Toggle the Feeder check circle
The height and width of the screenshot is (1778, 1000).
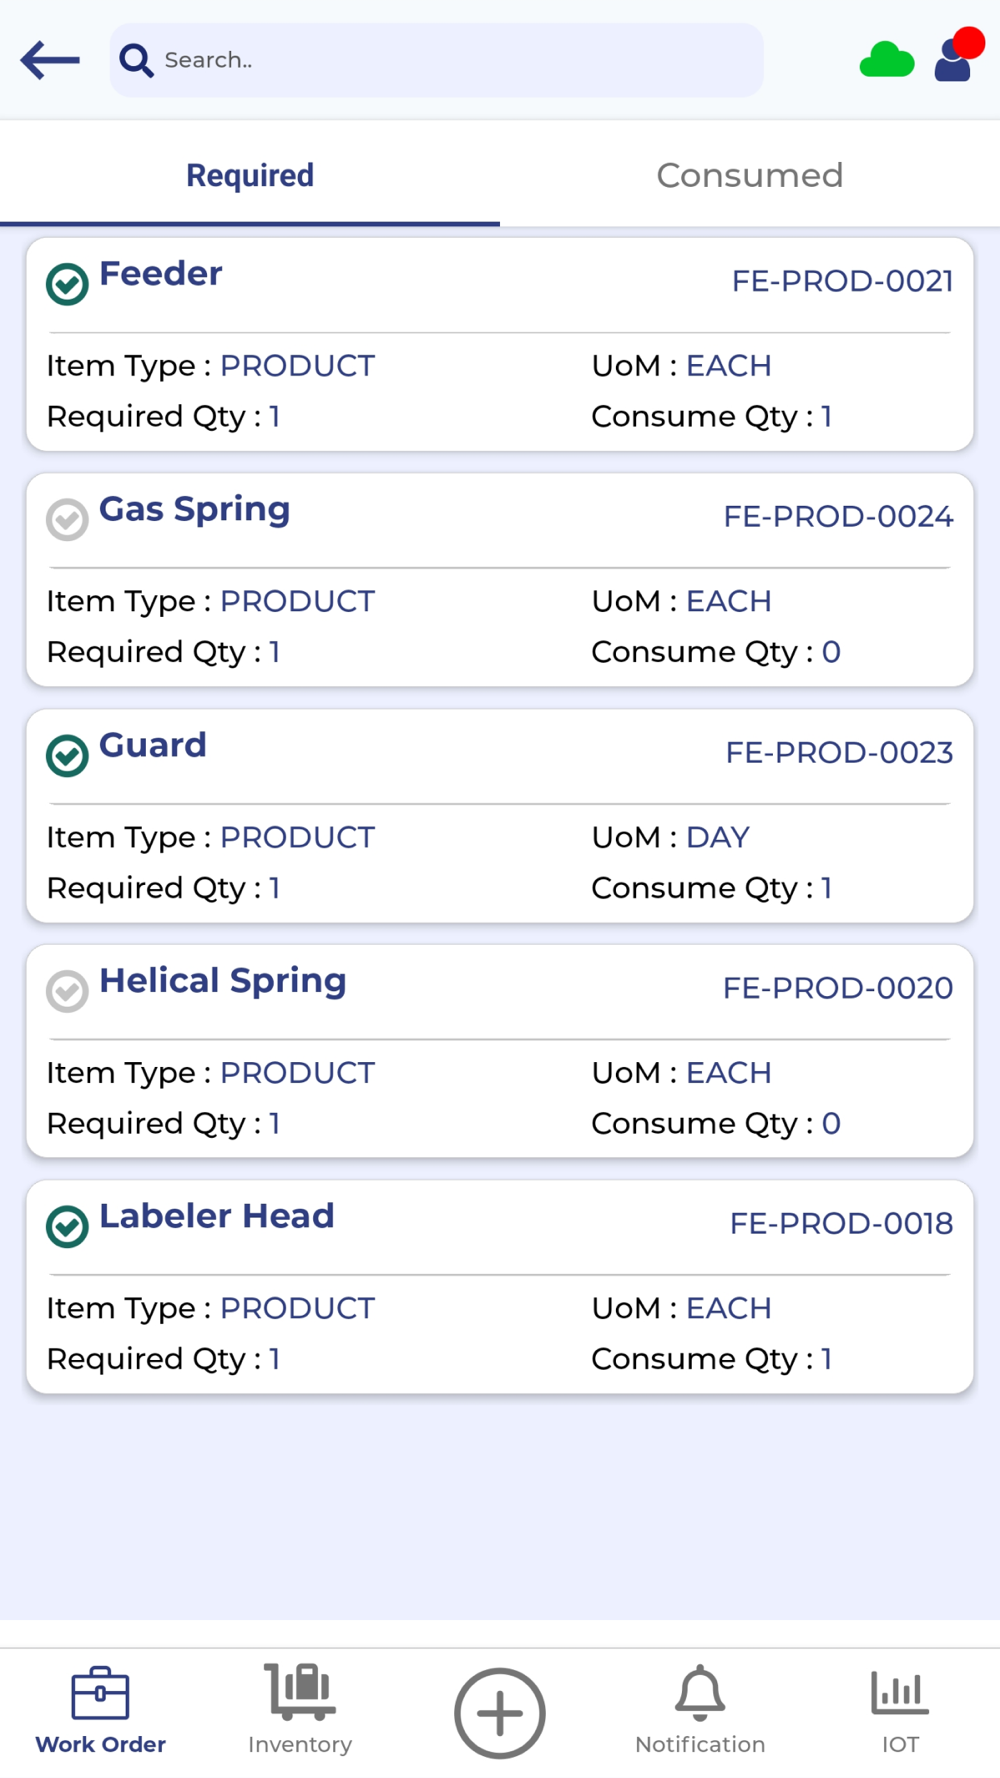68,284
